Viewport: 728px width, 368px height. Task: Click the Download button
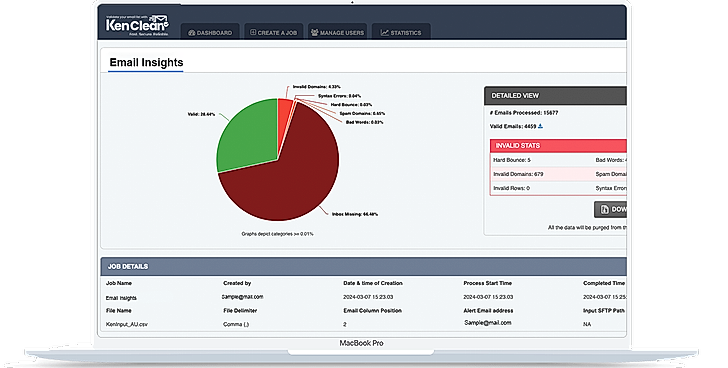point(610,210)
